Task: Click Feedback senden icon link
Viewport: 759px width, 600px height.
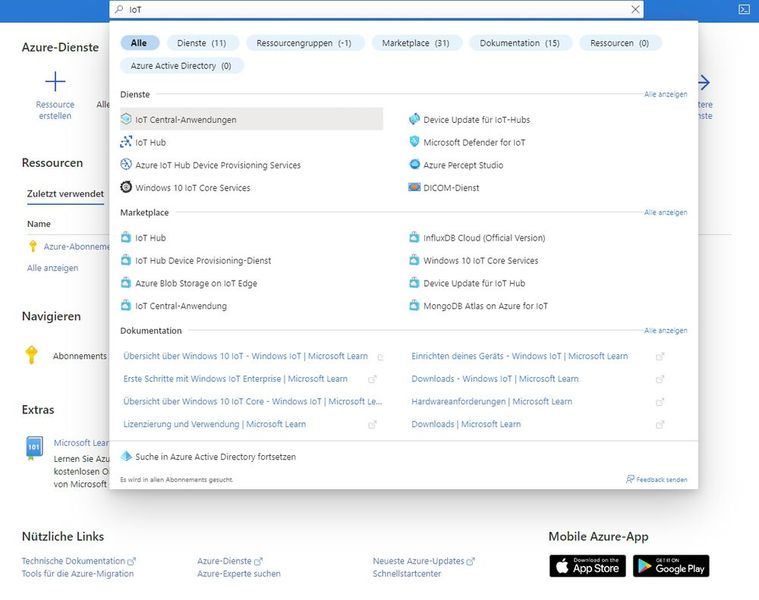Action: 630,479
